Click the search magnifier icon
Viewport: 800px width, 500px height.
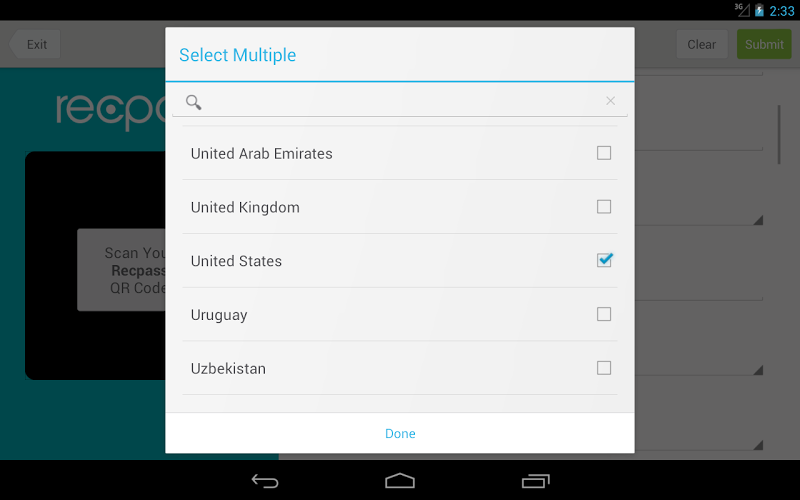[193, 102]
